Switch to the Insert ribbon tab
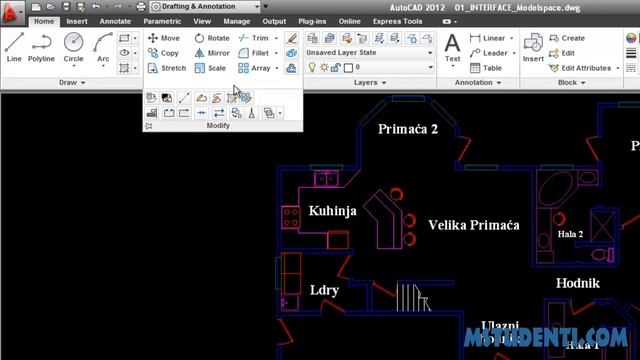This screenshot has width=640, height=360. [x=77, y=21]
